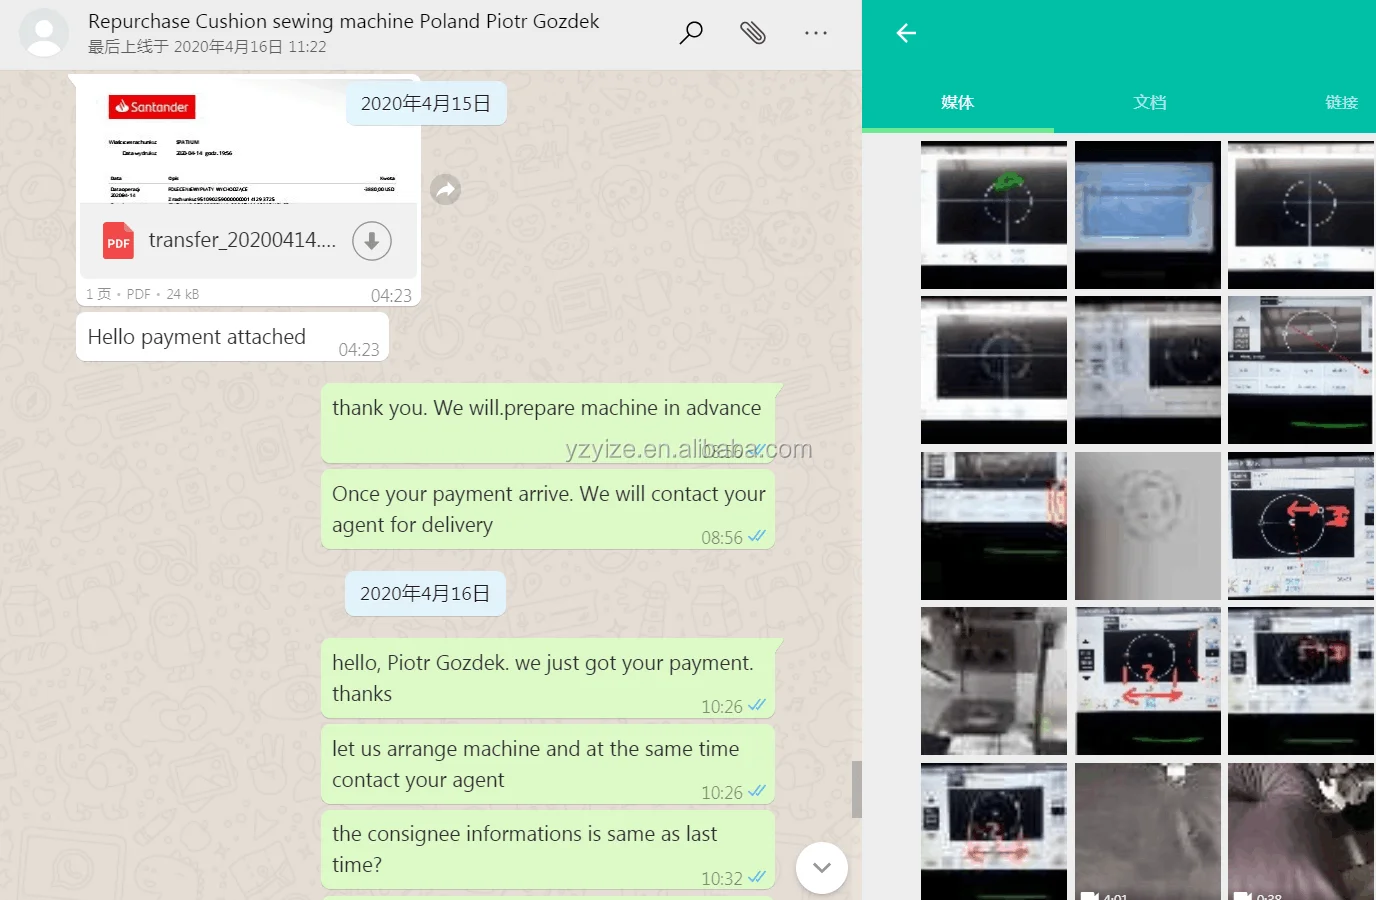Open the plain gray circle pattern thumbnail
This screenshot has width=1376, height=900.
1147,525
